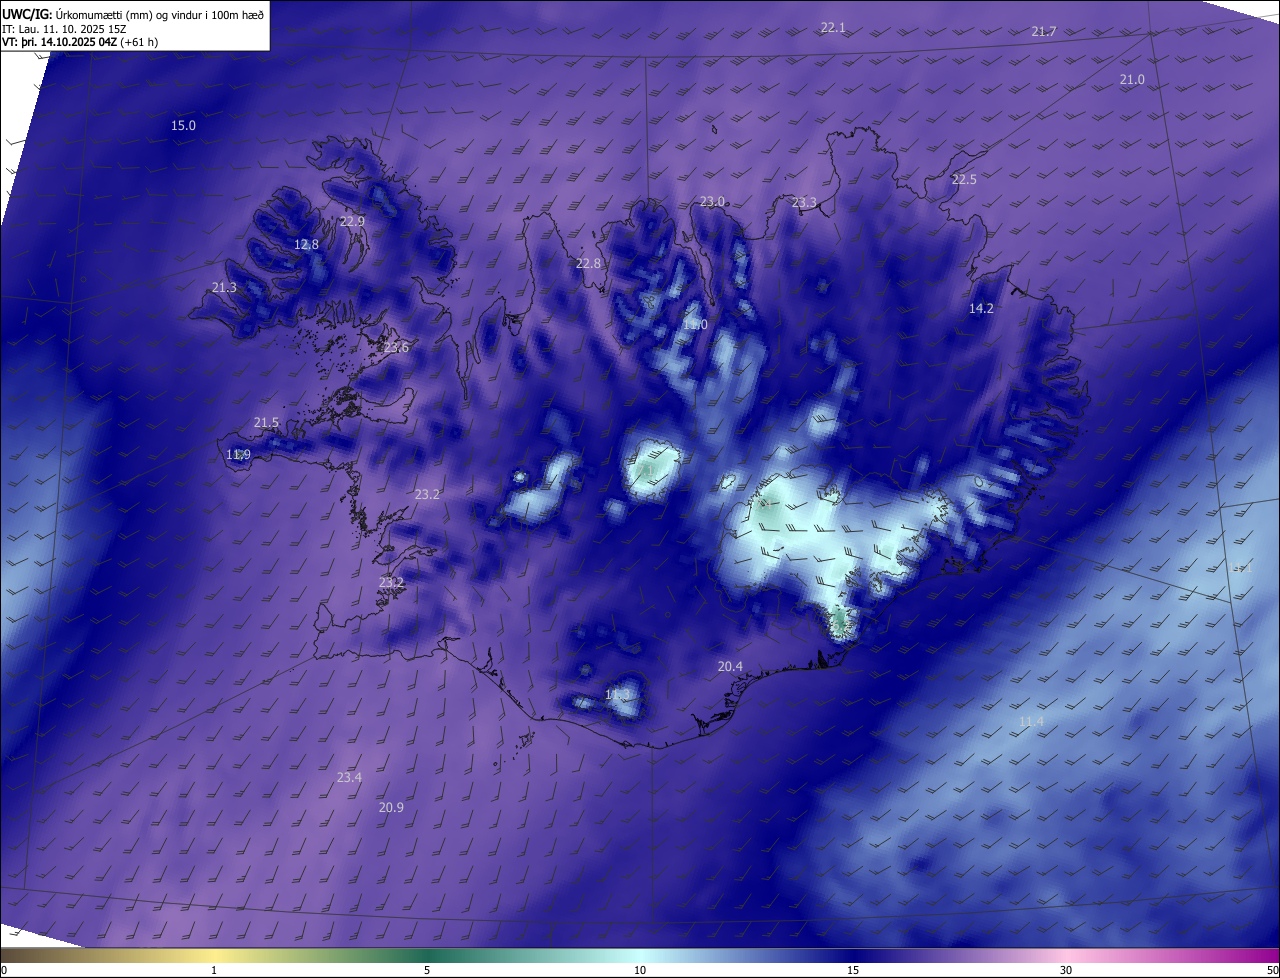Viewport: 1280px width, 978px height.
Task: Click the legend tick label 0
Action: click(x=4, y=970)
